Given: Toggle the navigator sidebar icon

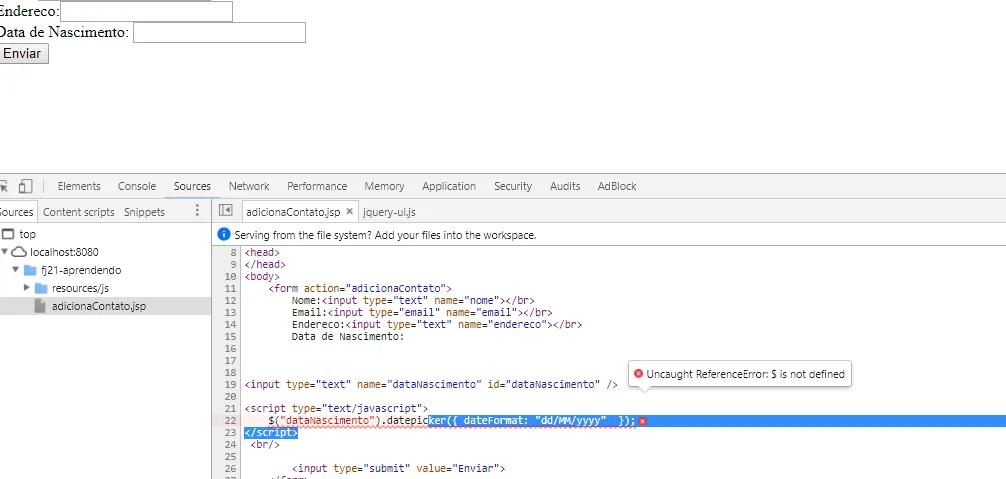Looking at the screenshot, I should [x=226, y=211].
